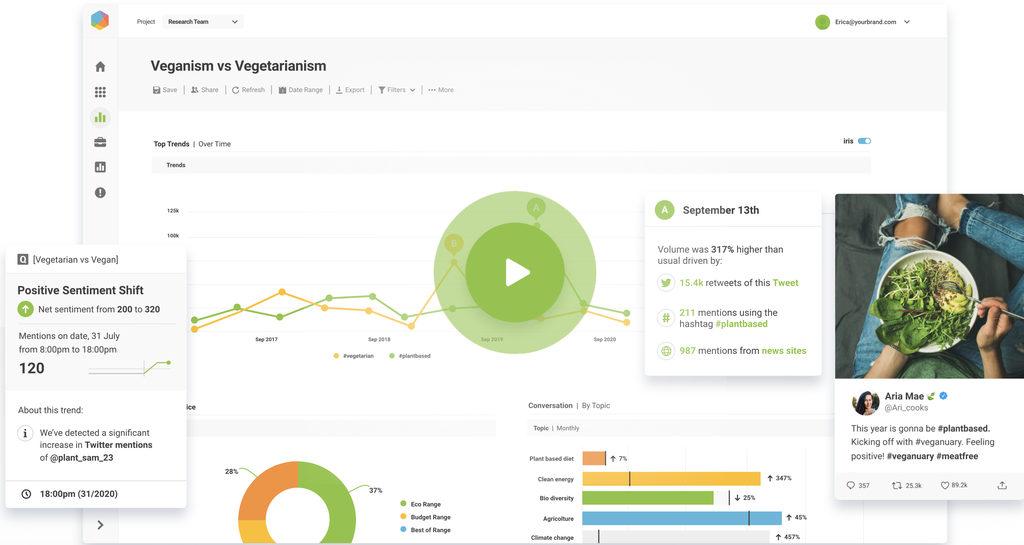Expand the Filters dropdown
This screenshot has width=1024, height=545.
pos(396,90)
